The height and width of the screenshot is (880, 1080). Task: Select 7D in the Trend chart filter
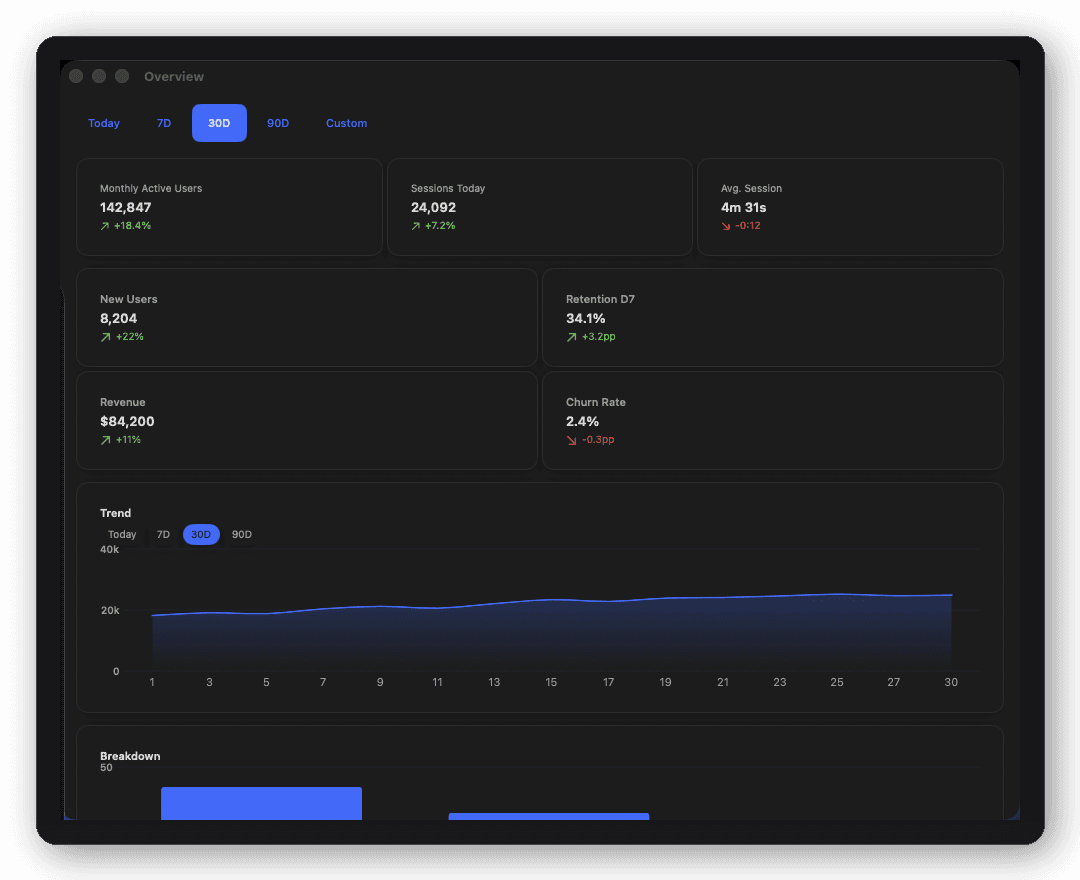163,534
